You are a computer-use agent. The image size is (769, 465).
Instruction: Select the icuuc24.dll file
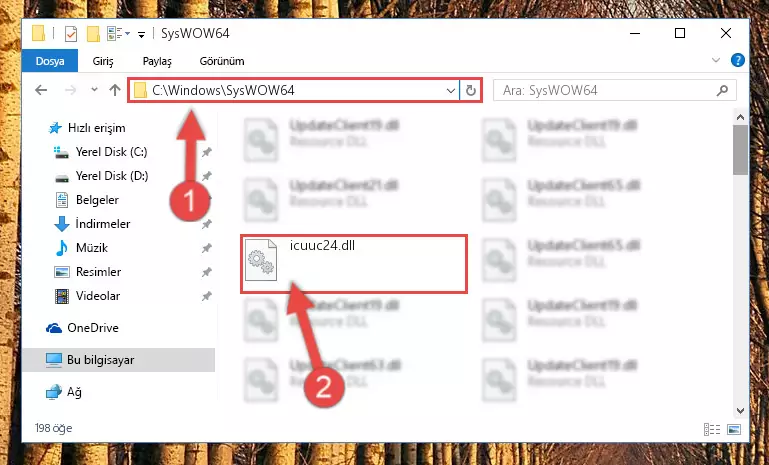pyautogui.click(x=354, y=264)
